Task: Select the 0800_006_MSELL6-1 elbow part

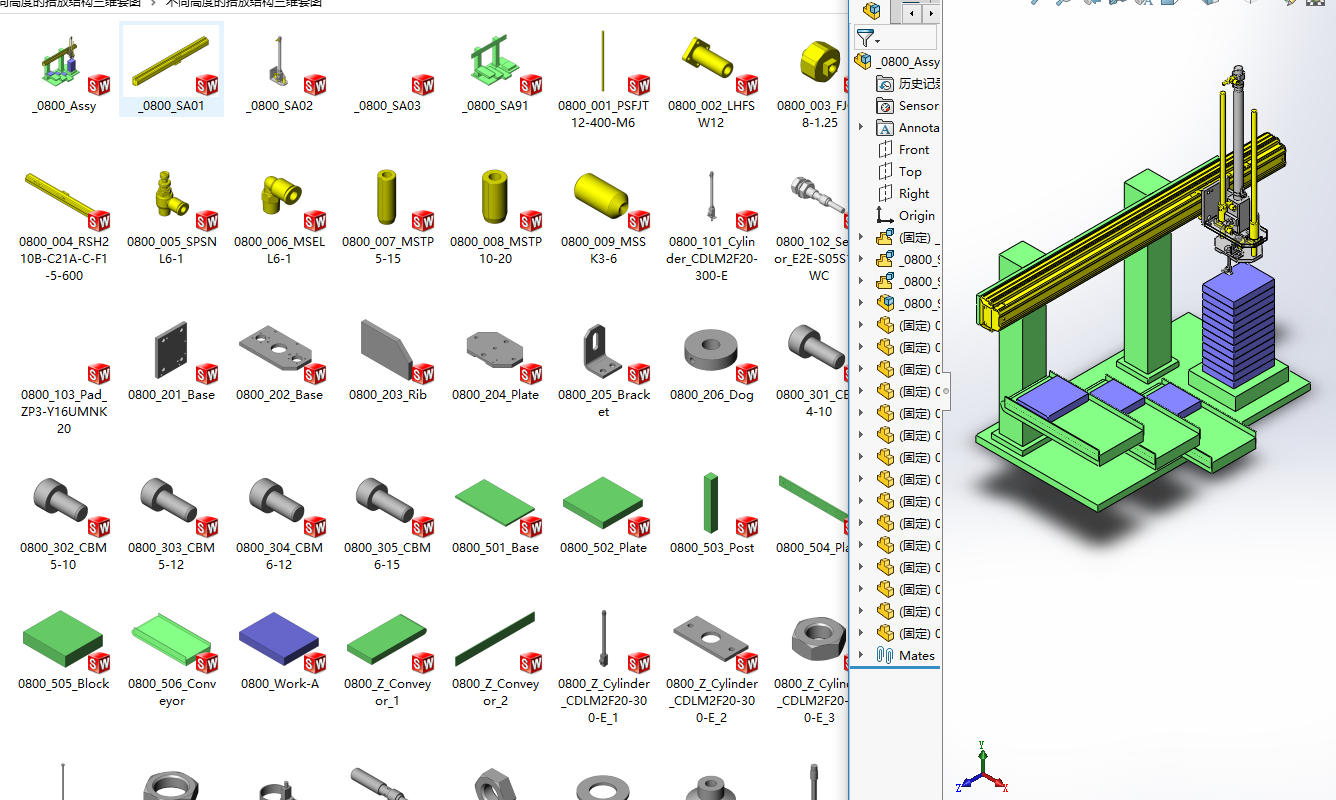Action: [280, 216]
